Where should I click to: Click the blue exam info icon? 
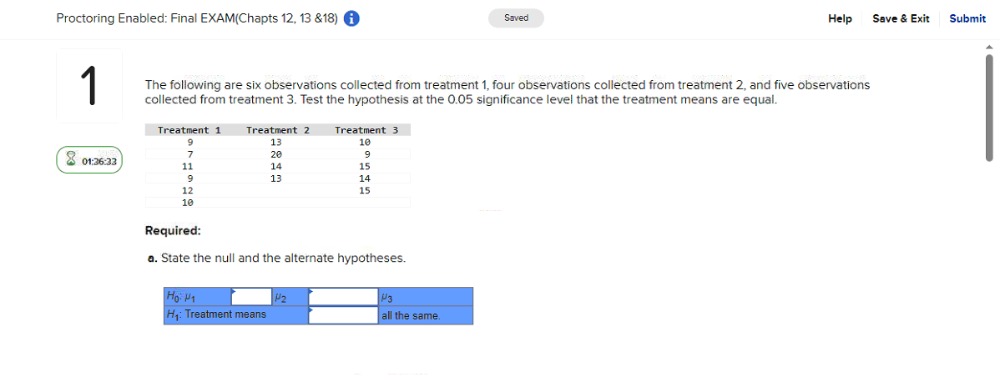point(351,18)
